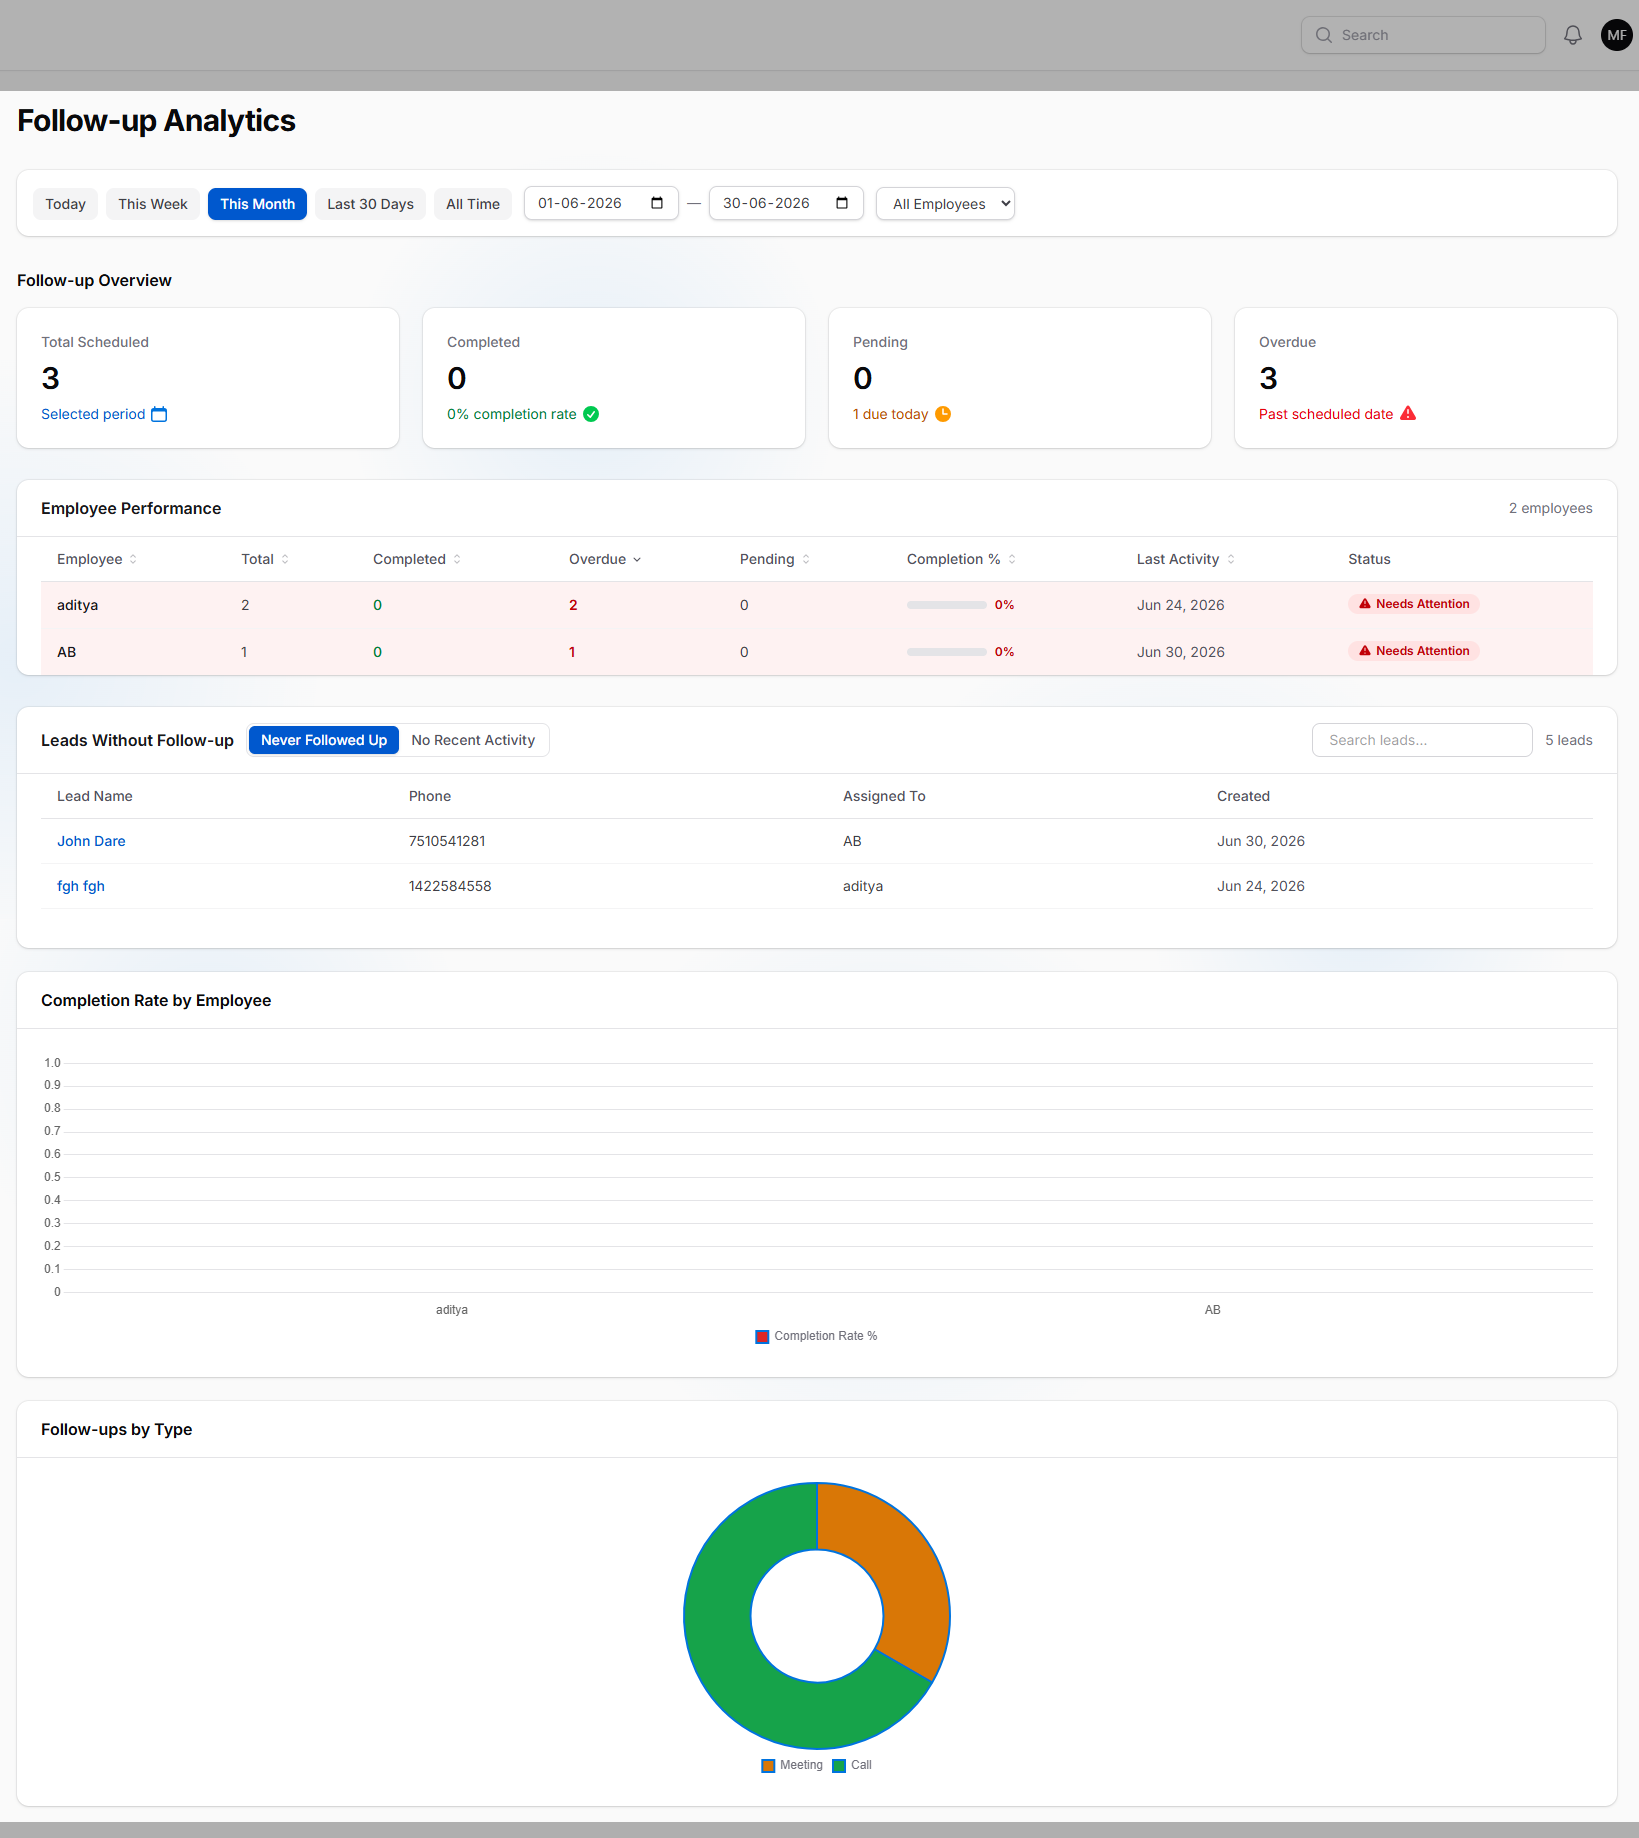Click phone number 1422584558
This screenshot has height=1838, width=1639.
click(450, 886)
